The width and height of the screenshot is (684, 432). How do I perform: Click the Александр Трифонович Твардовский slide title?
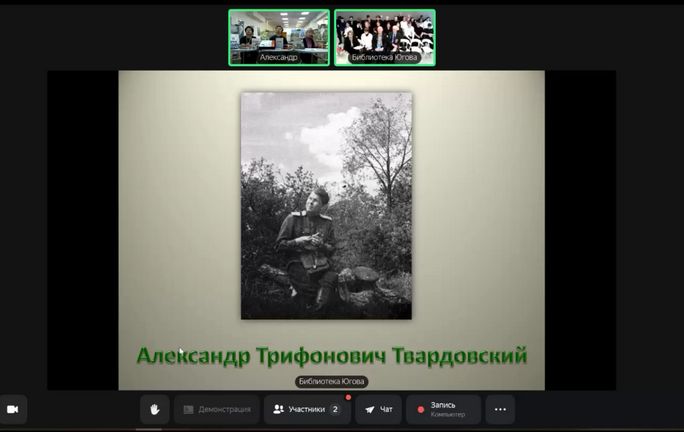click(331, 356)
